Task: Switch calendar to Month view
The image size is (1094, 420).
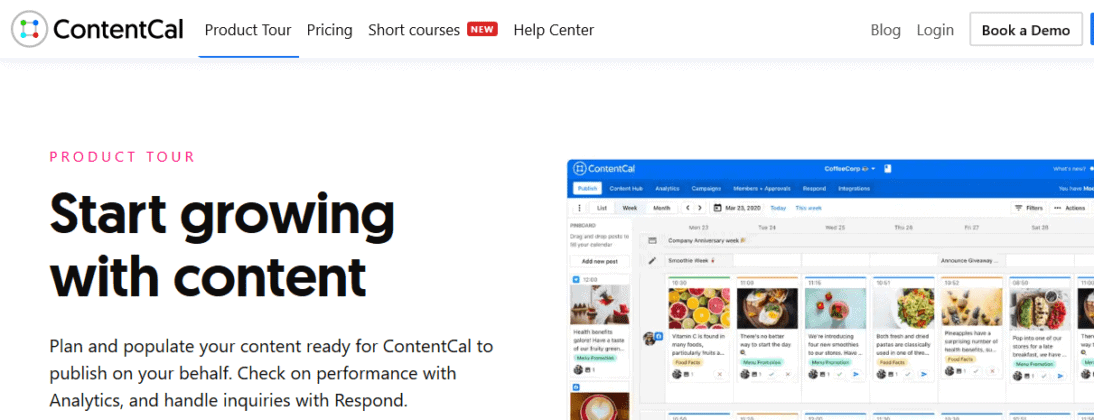Action: coord(661,208)
